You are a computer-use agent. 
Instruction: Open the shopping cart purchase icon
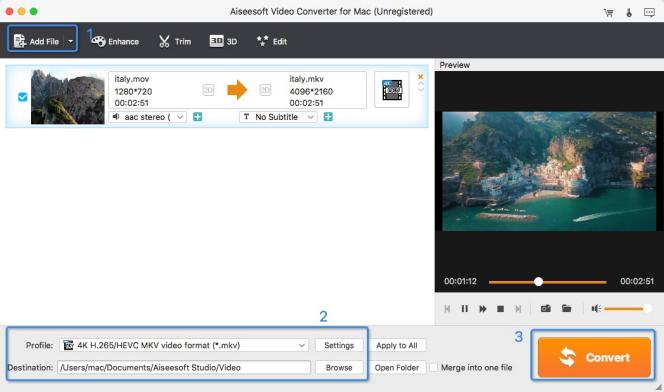609,13
